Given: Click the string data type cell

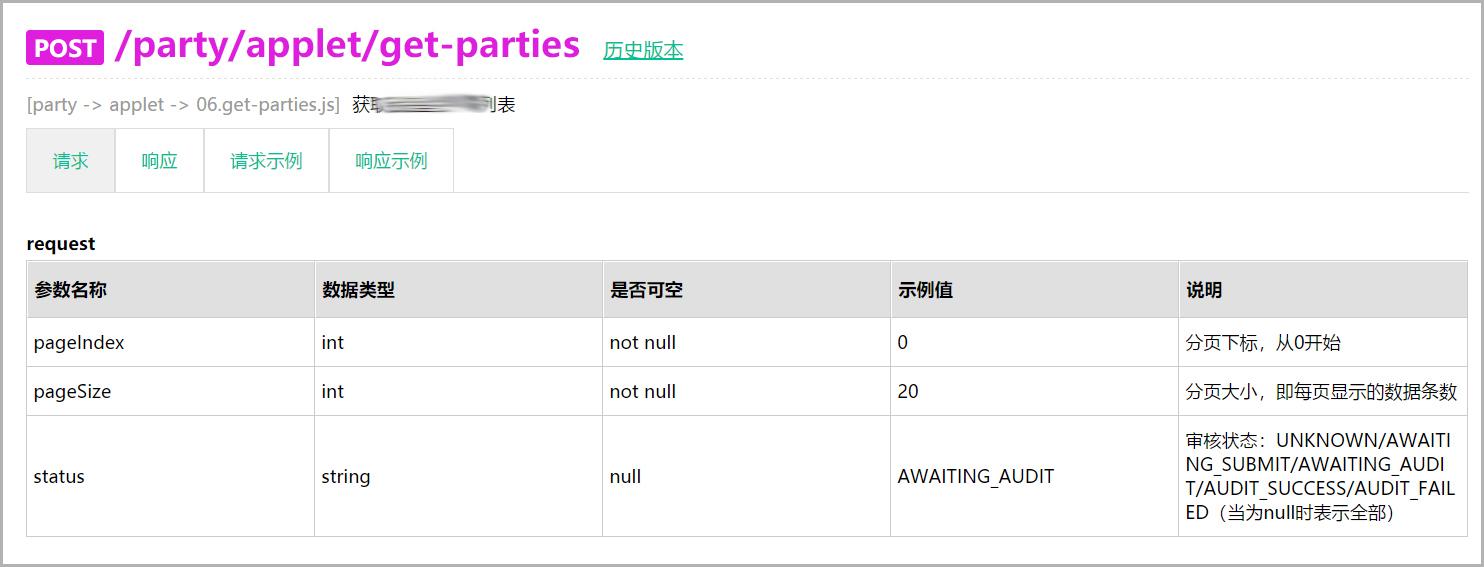Looking at the screenshot, I should pyautogui.click(x=346, y=477).
